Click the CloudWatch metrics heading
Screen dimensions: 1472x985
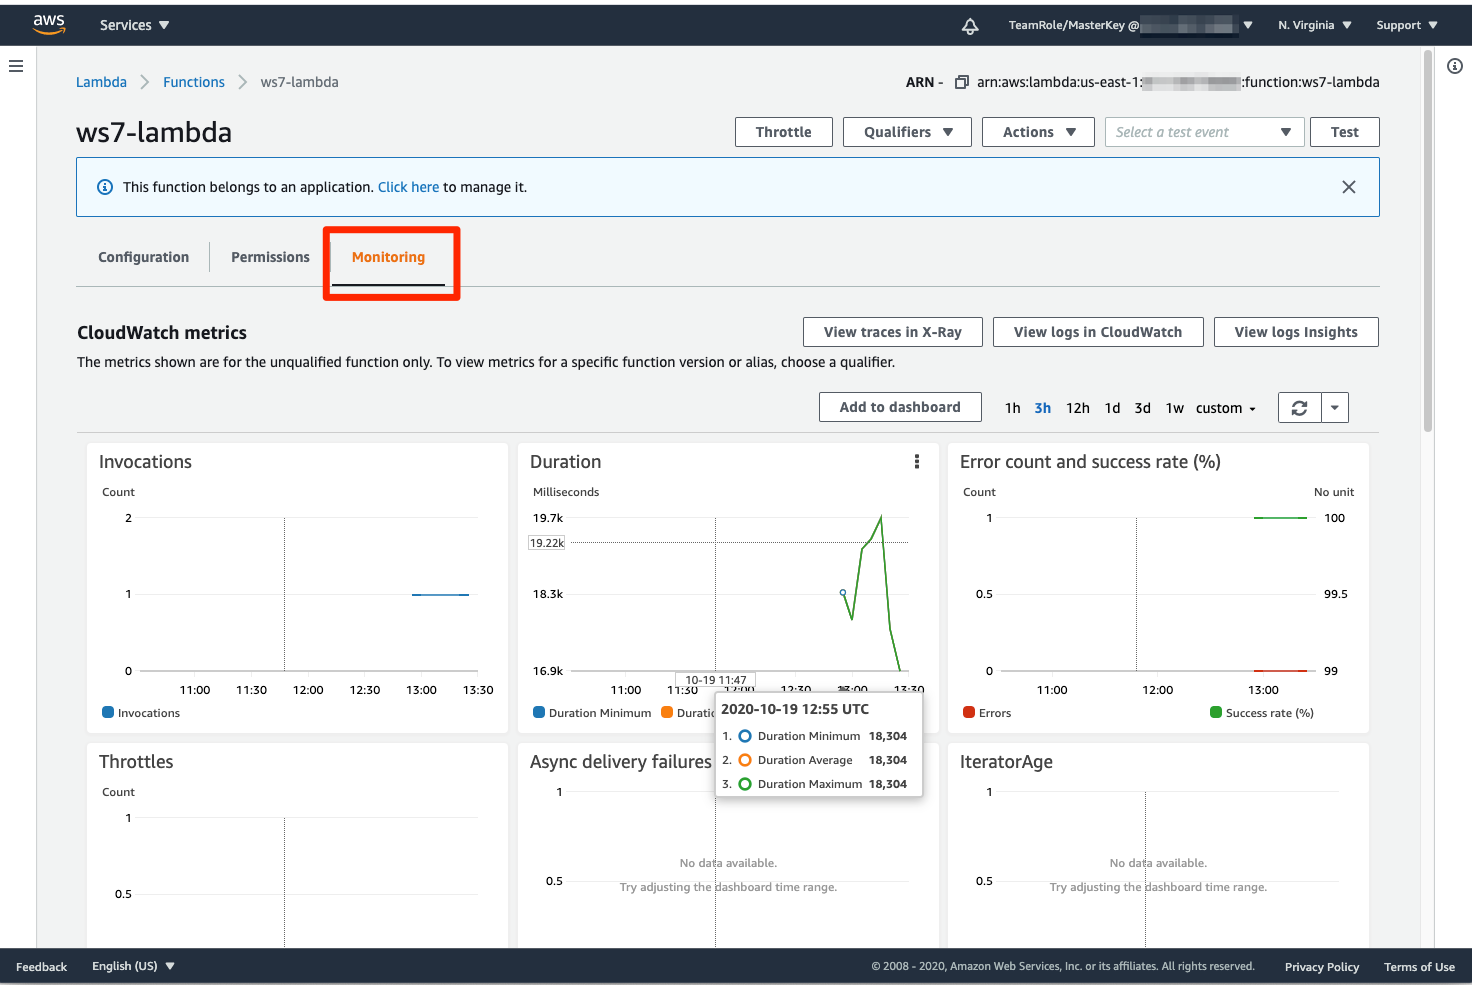162,333
